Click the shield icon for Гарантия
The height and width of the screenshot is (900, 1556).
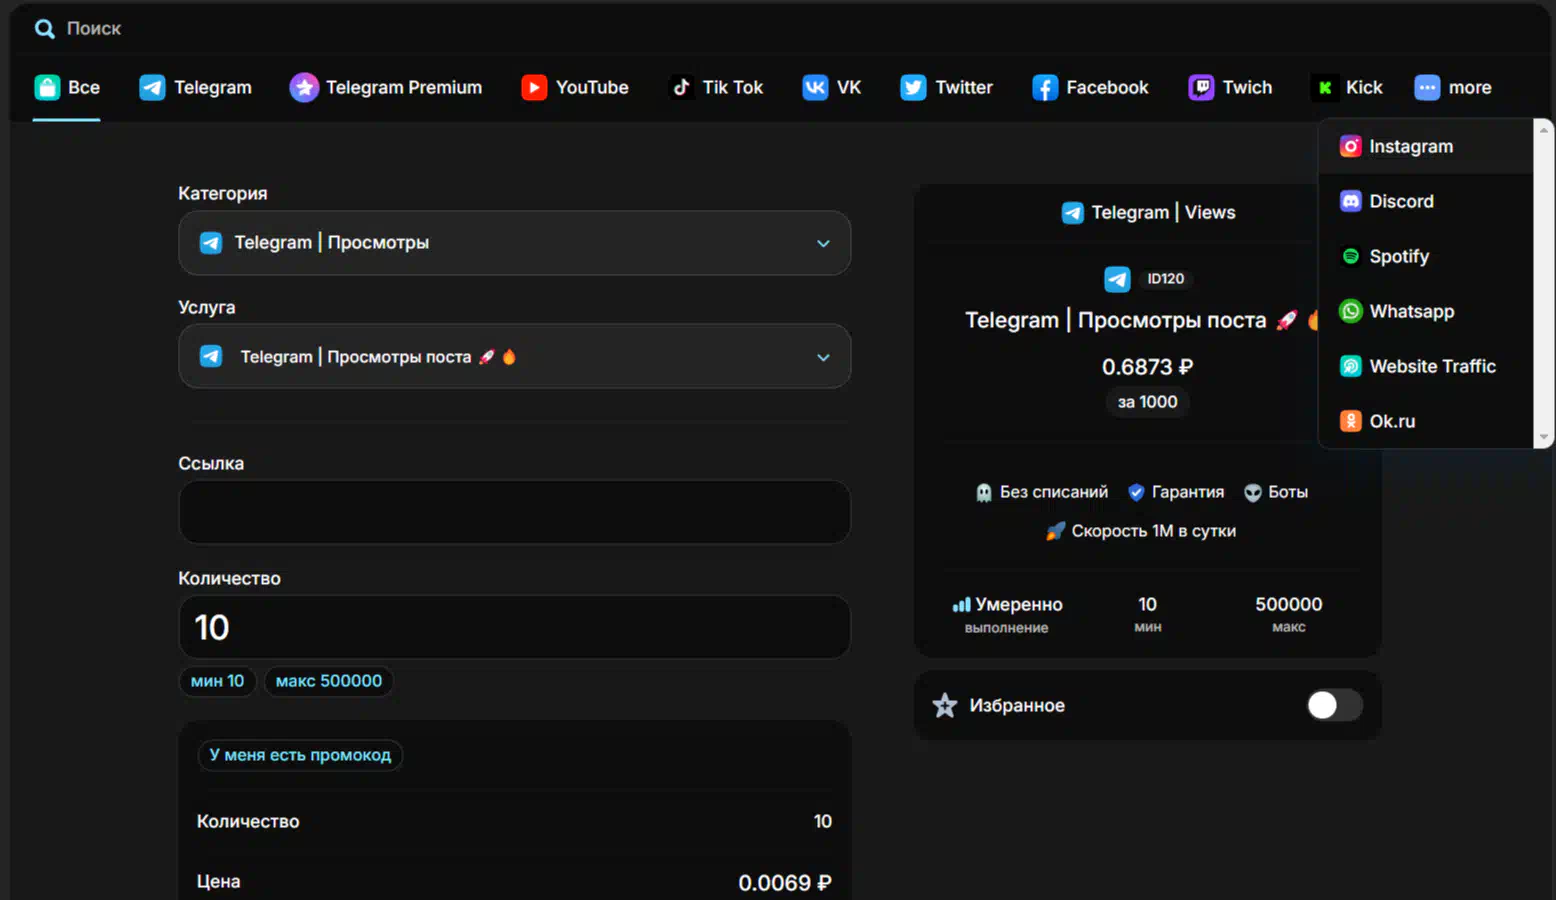pos(1136,492)
